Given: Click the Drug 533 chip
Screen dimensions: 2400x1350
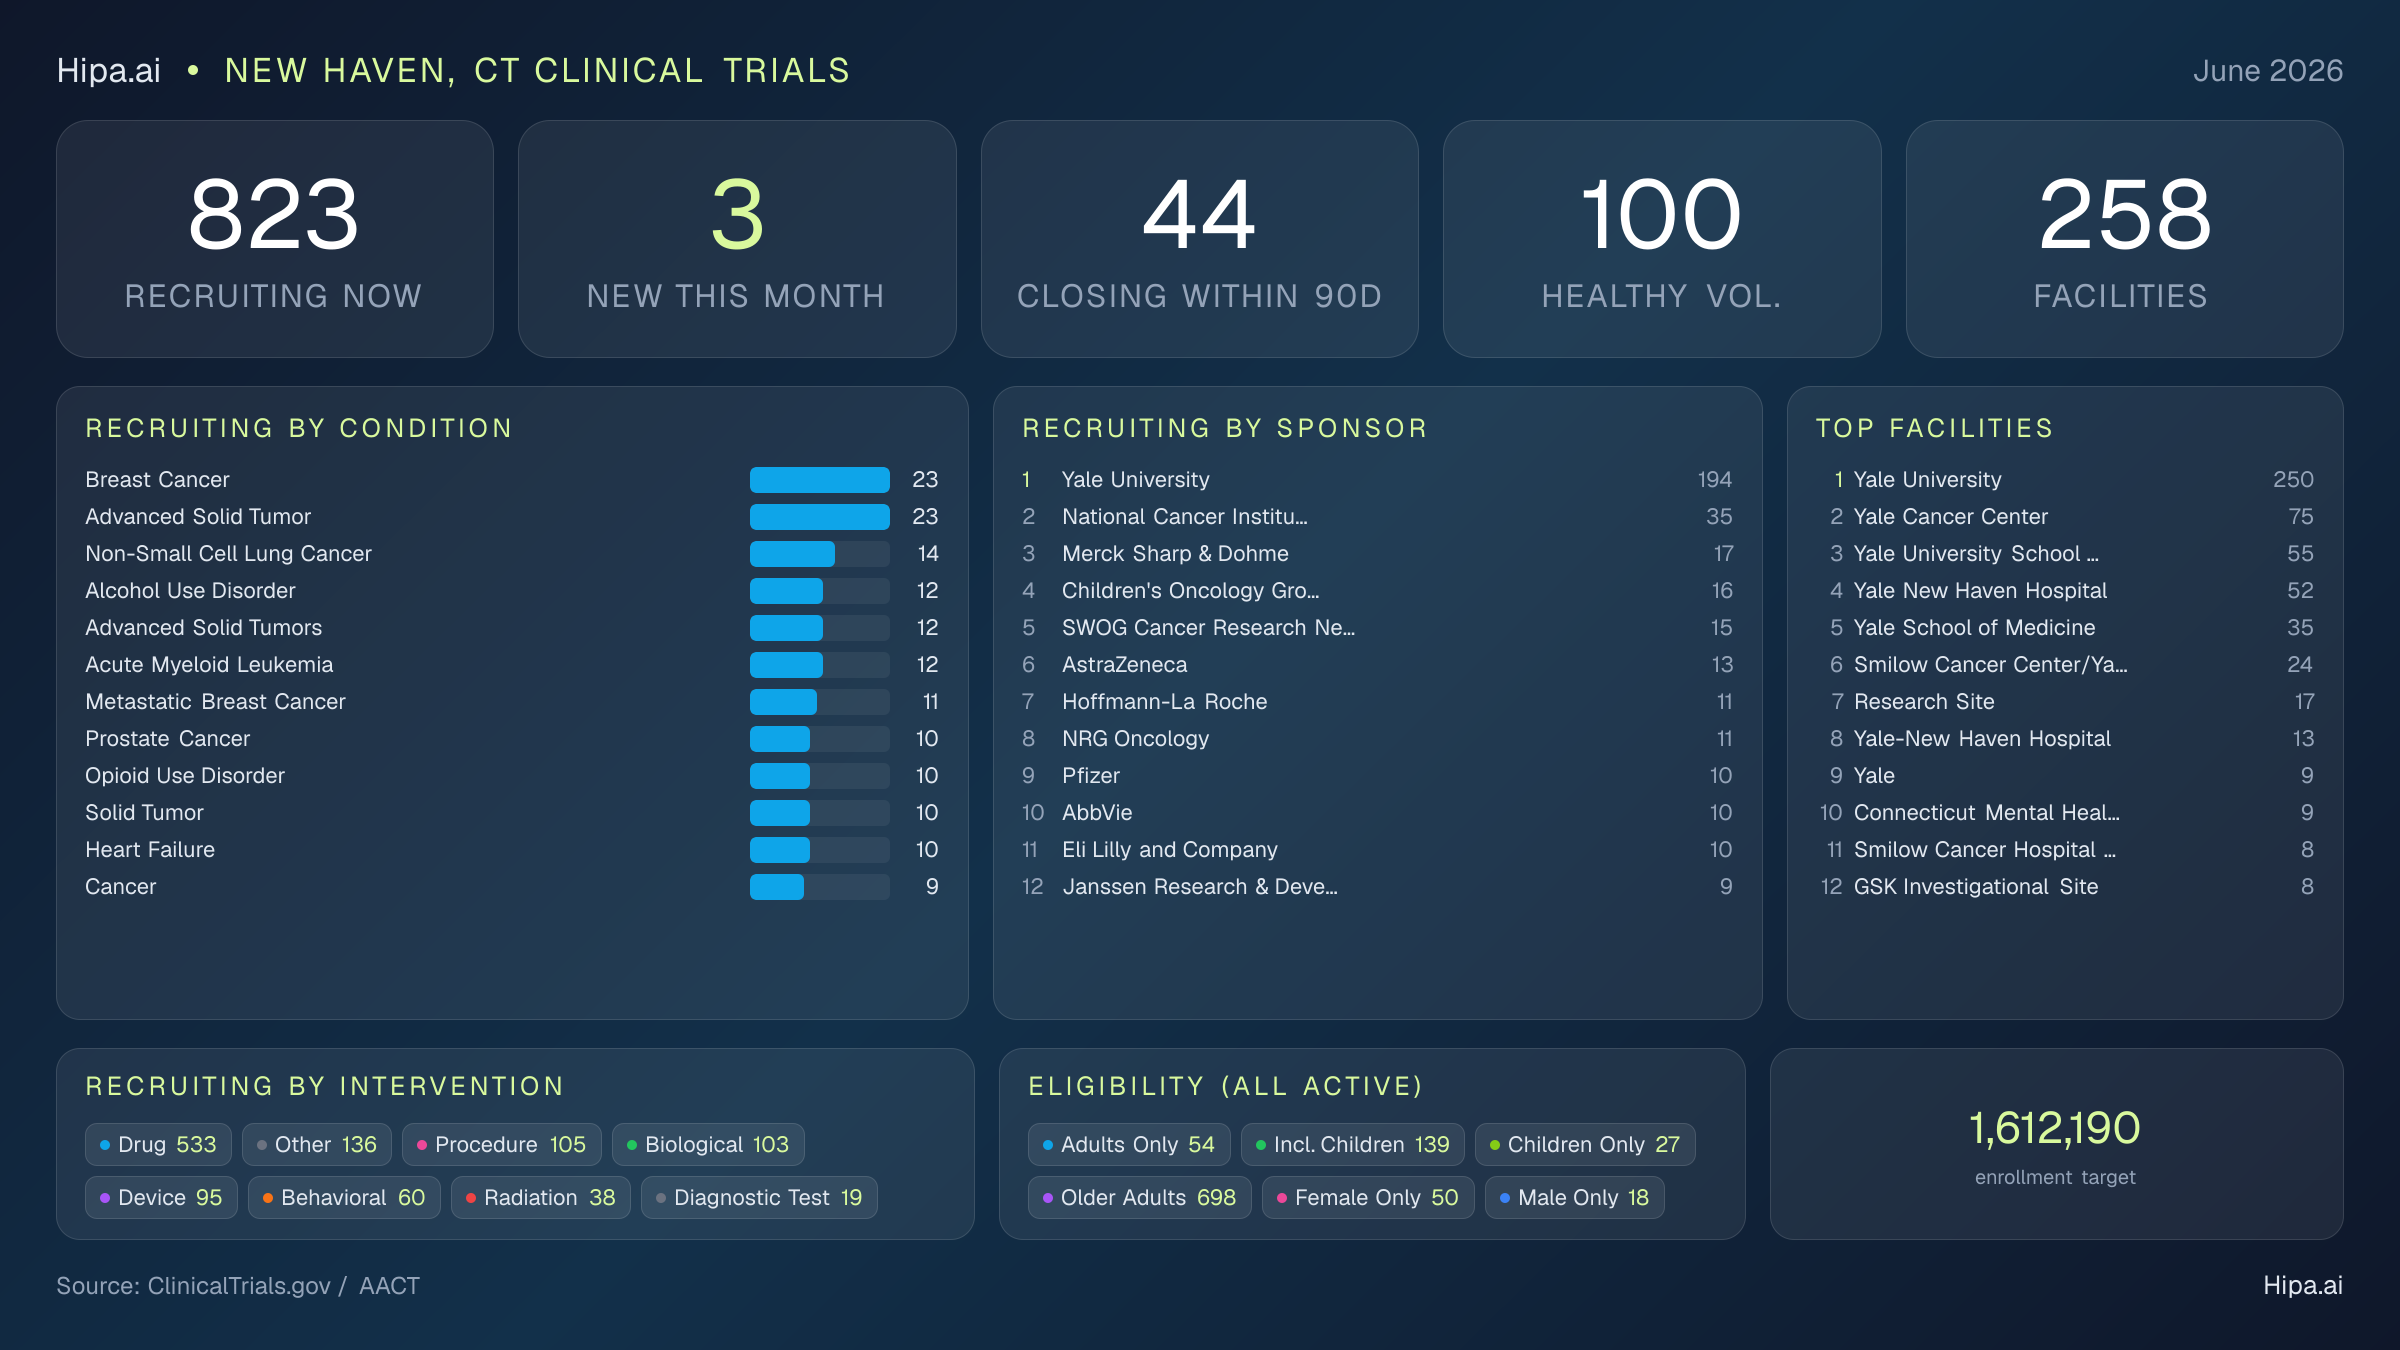Looking at the screenshot, I should click(158, 1144).
